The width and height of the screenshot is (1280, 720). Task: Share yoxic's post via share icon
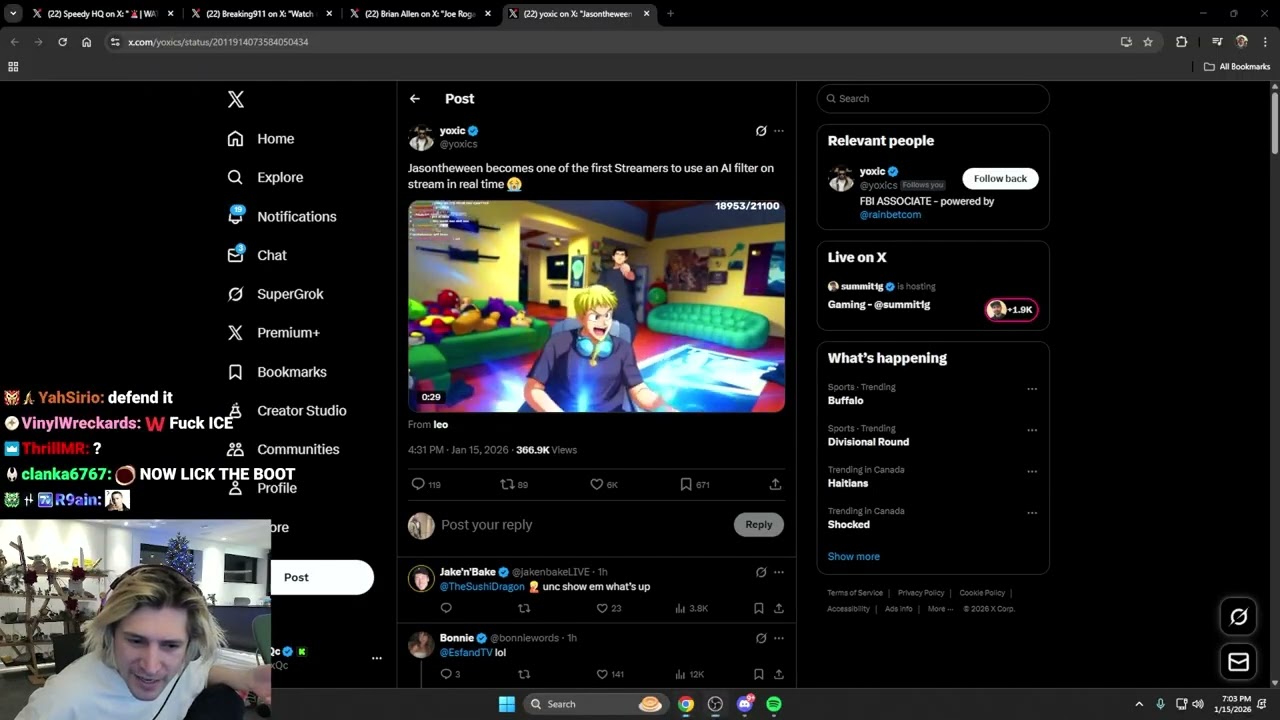coord(775,484)
